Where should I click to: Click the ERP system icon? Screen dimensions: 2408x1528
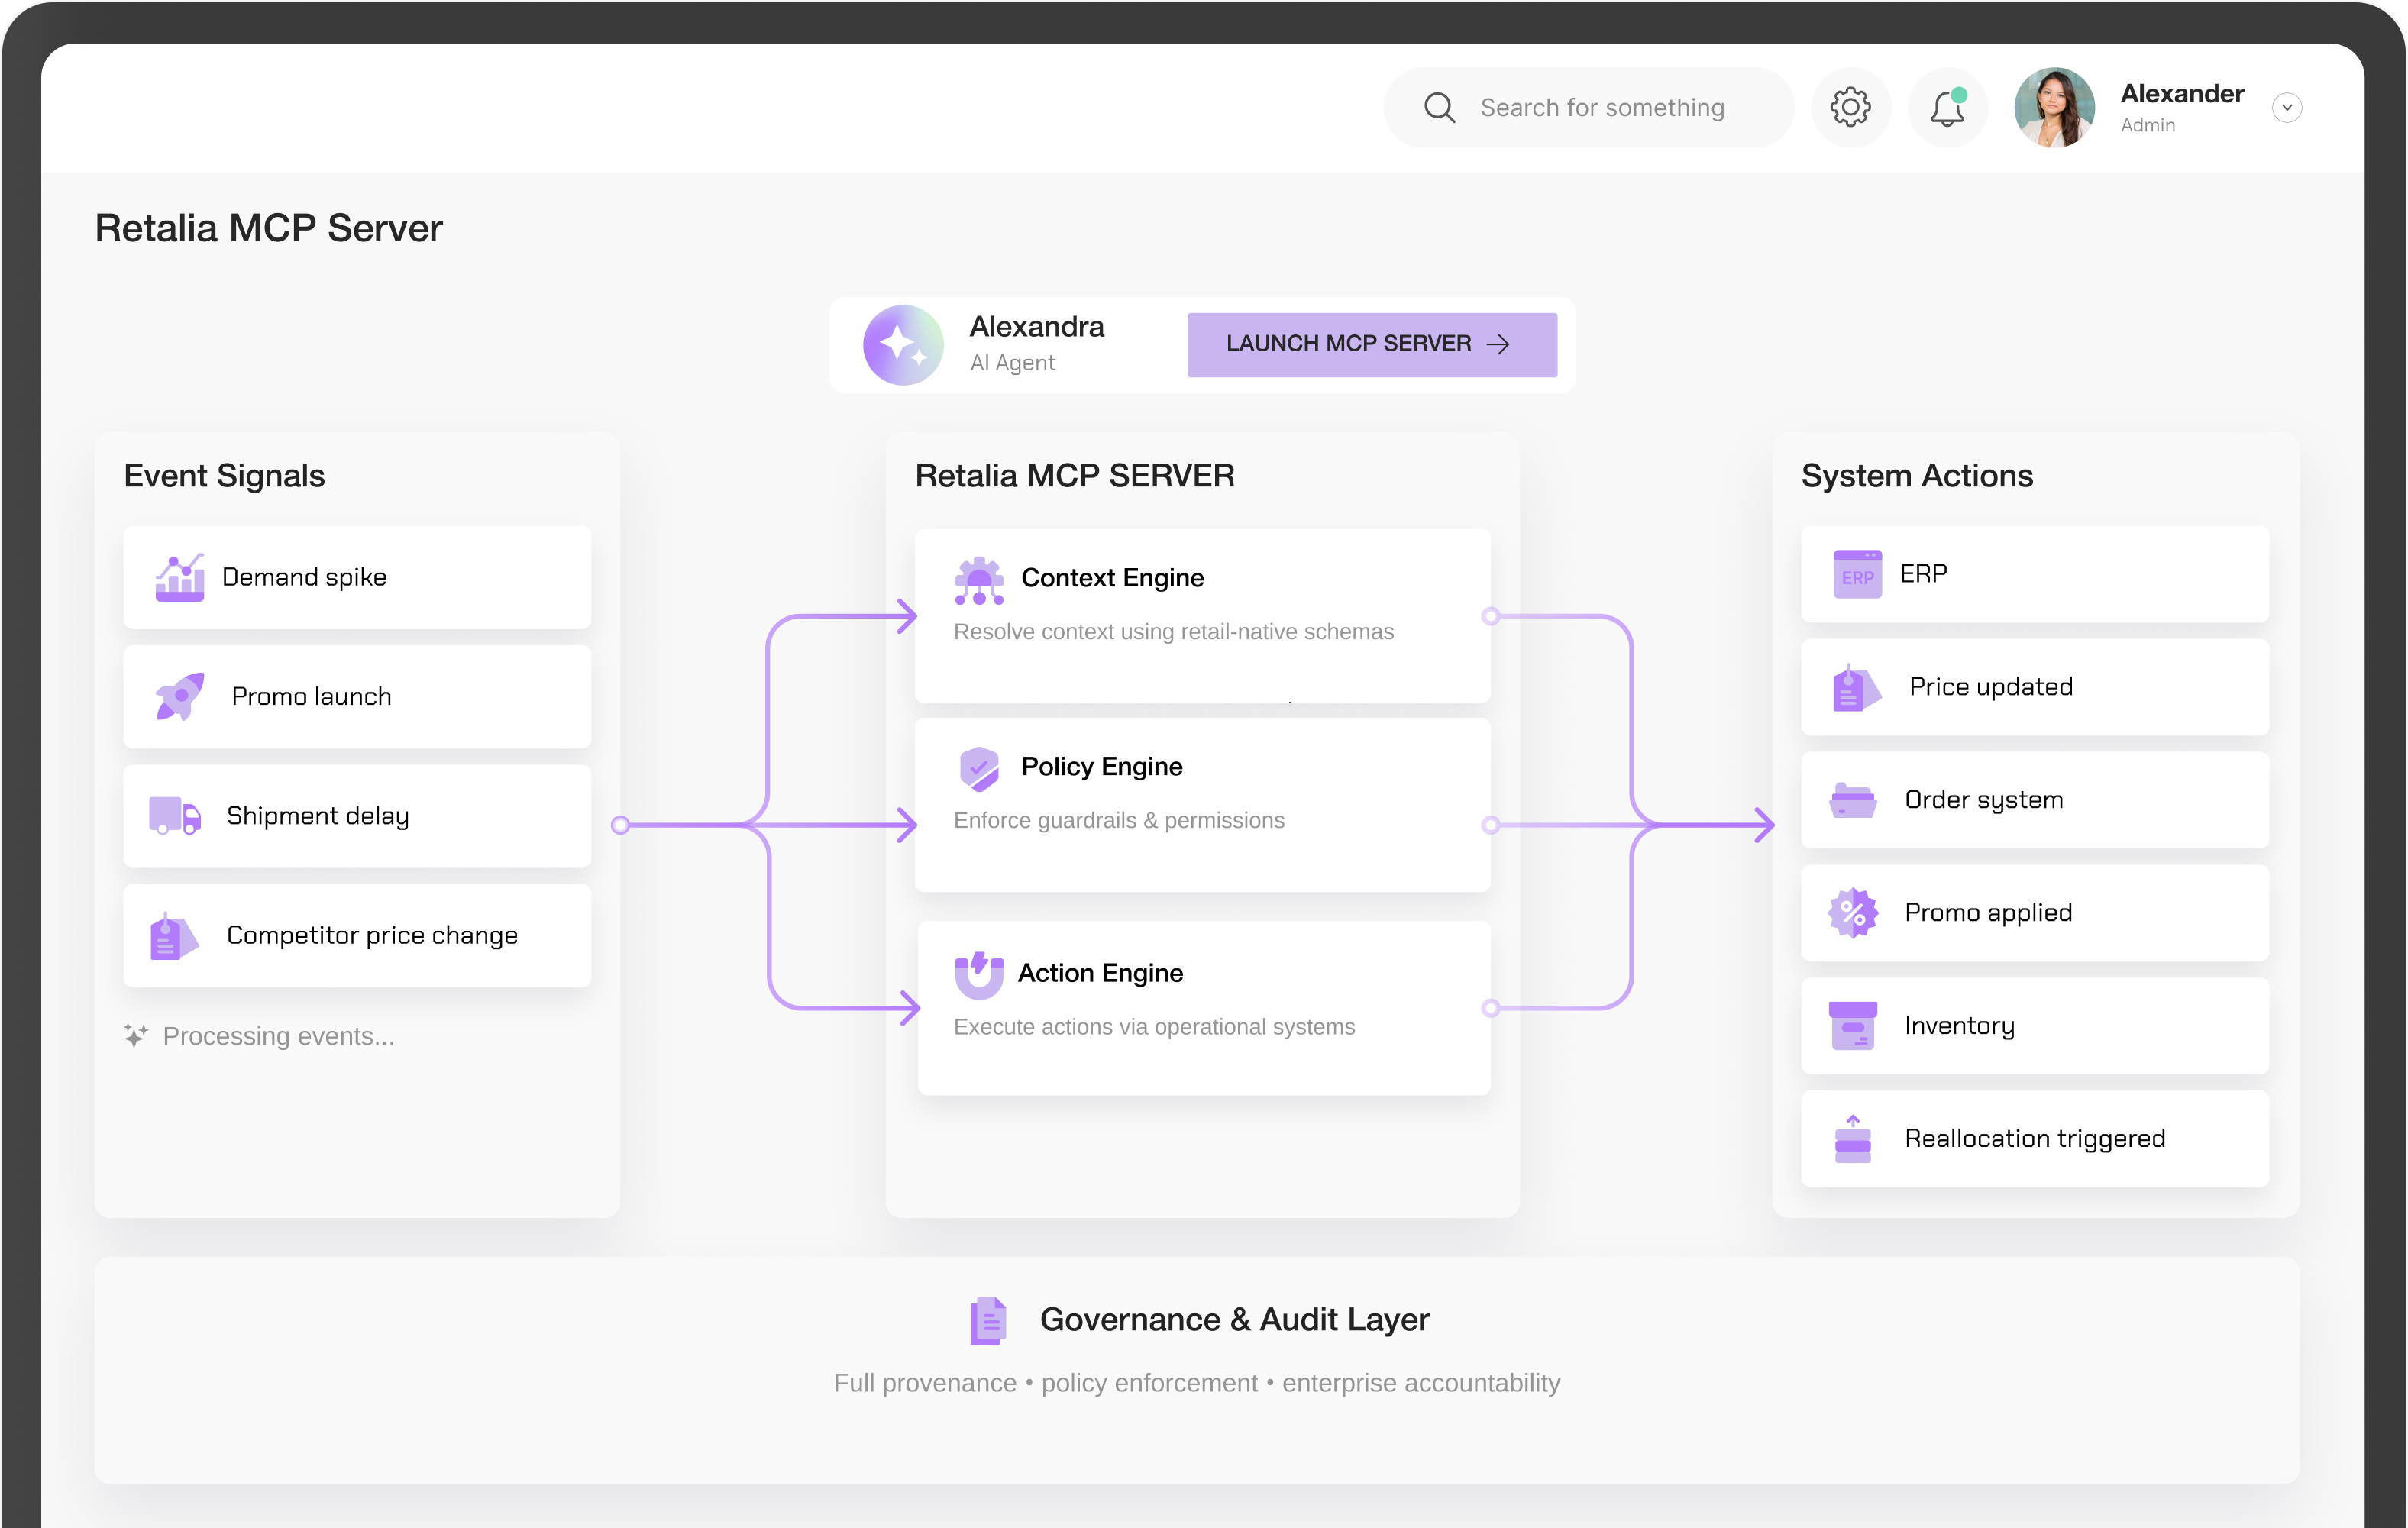point(1857,574)
